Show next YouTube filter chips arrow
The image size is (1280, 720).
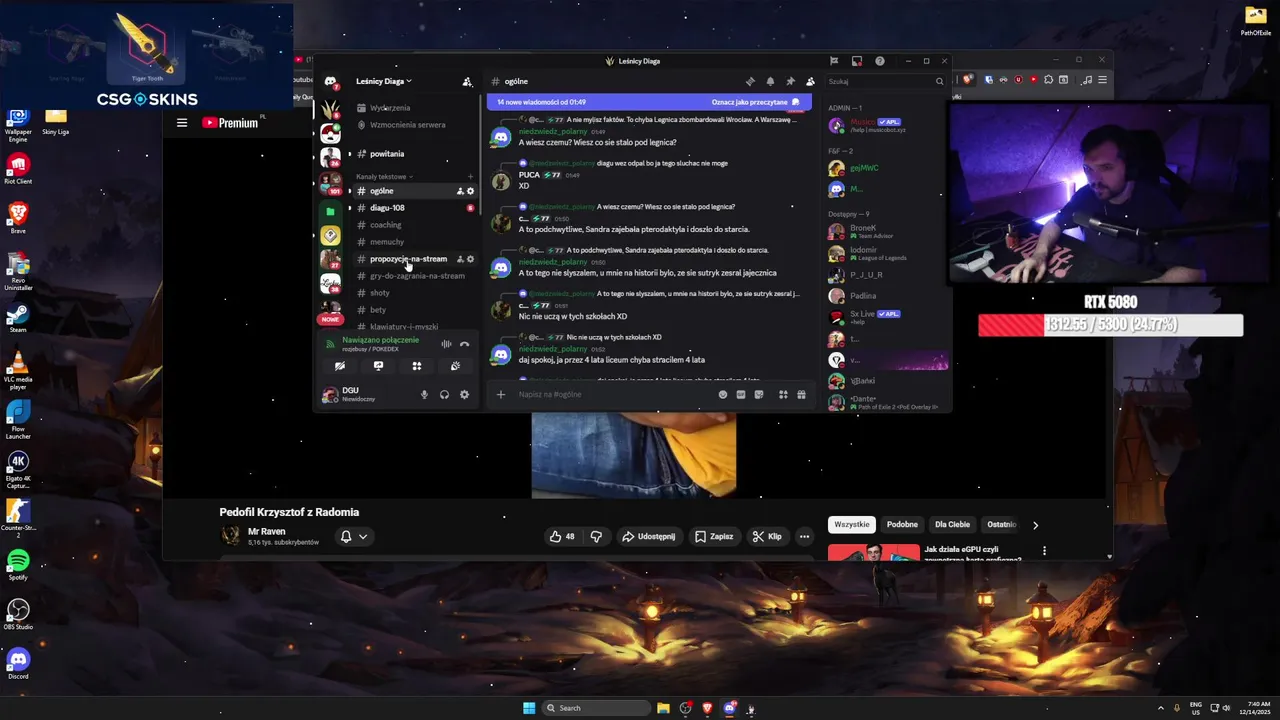coord(1035,524)
